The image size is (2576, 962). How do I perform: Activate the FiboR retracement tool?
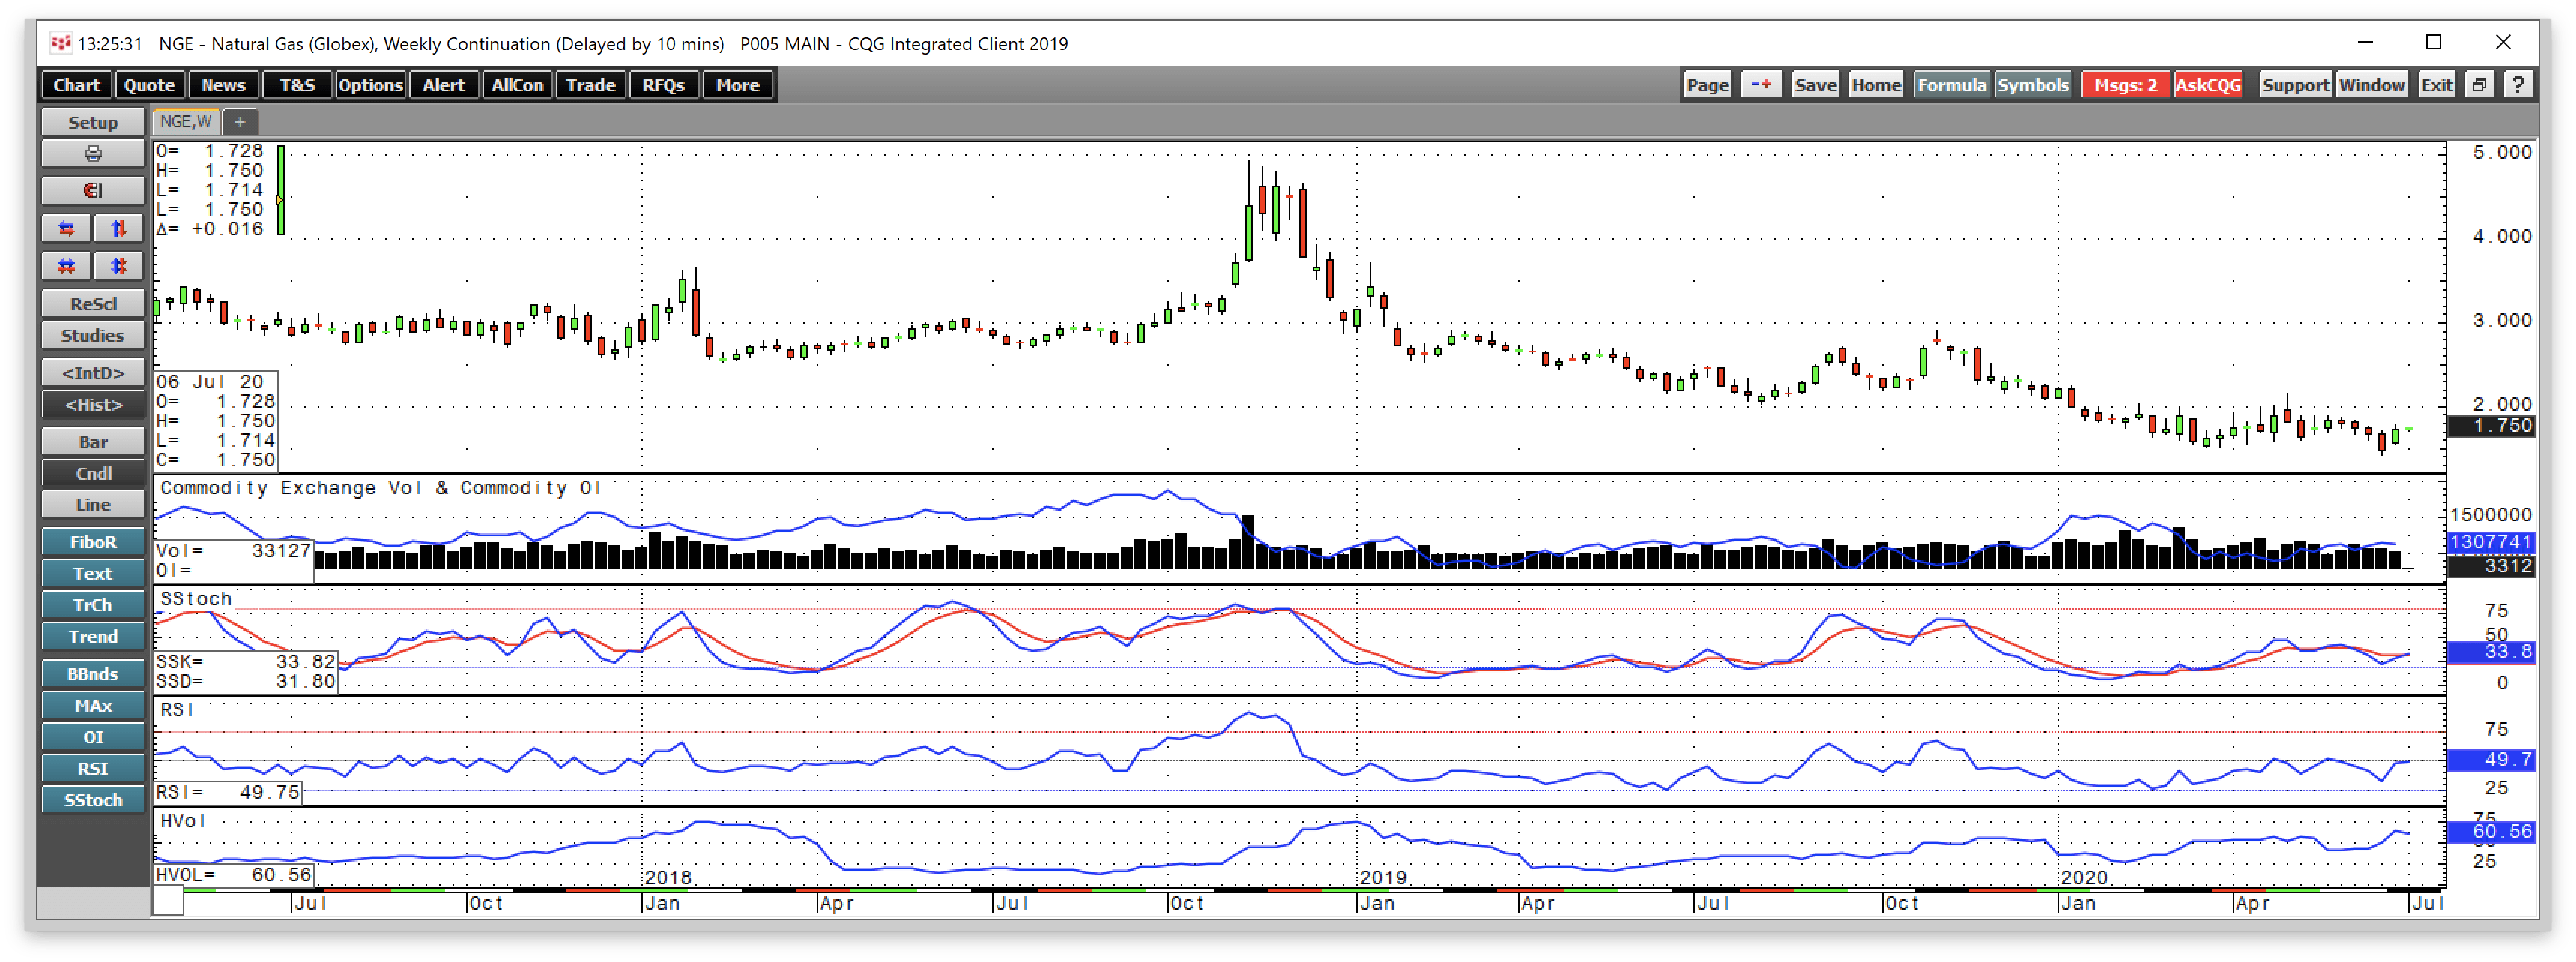93,542
